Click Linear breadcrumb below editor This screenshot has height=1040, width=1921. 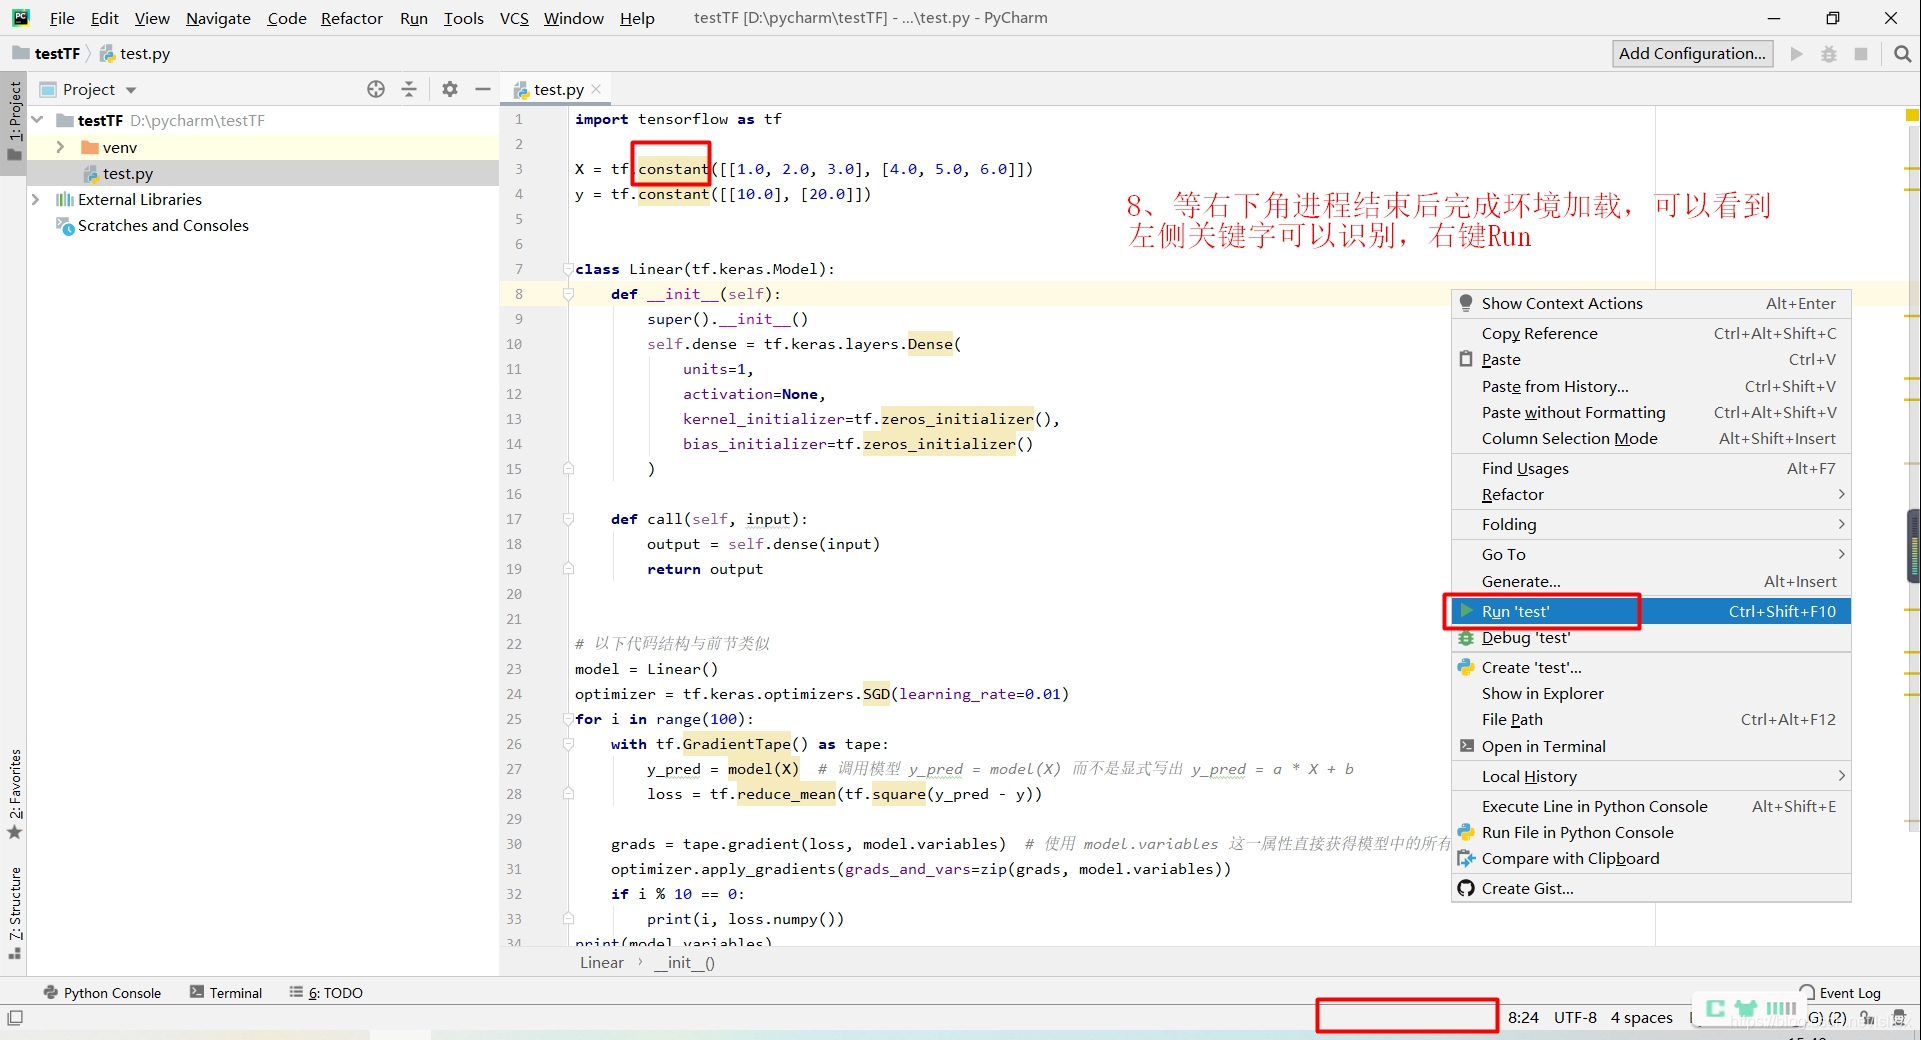point(602,963)
